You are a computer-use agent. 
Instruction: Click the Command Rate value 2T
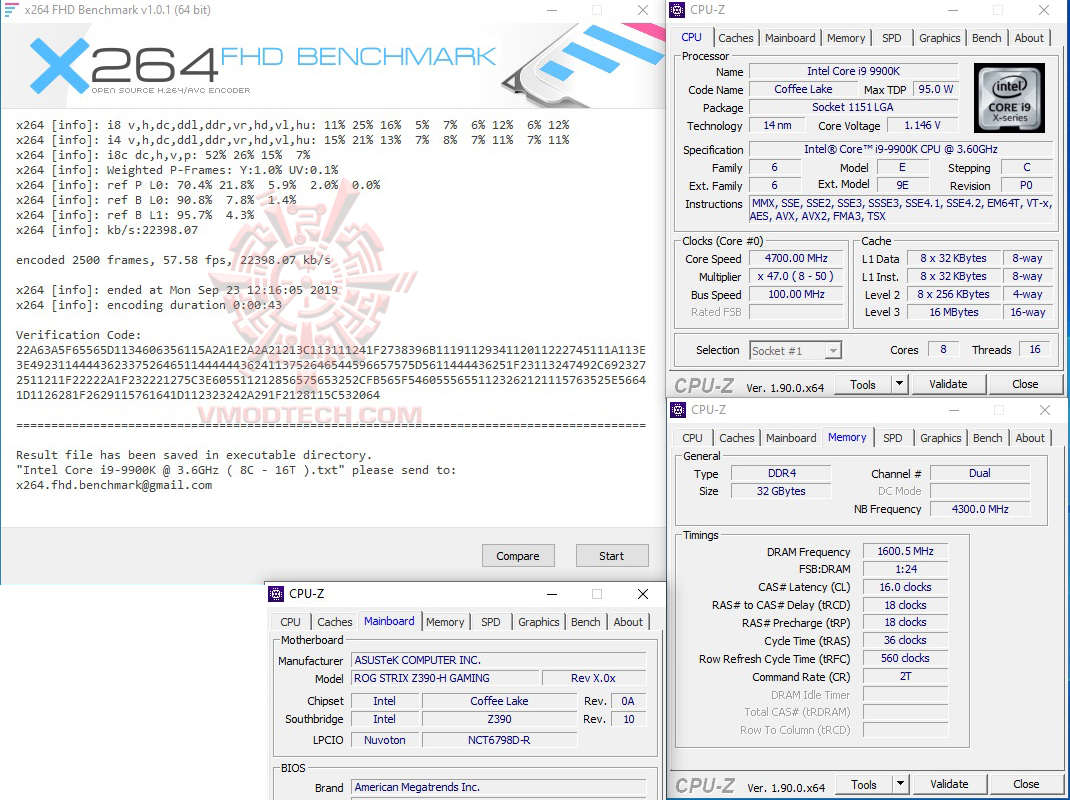905,676
